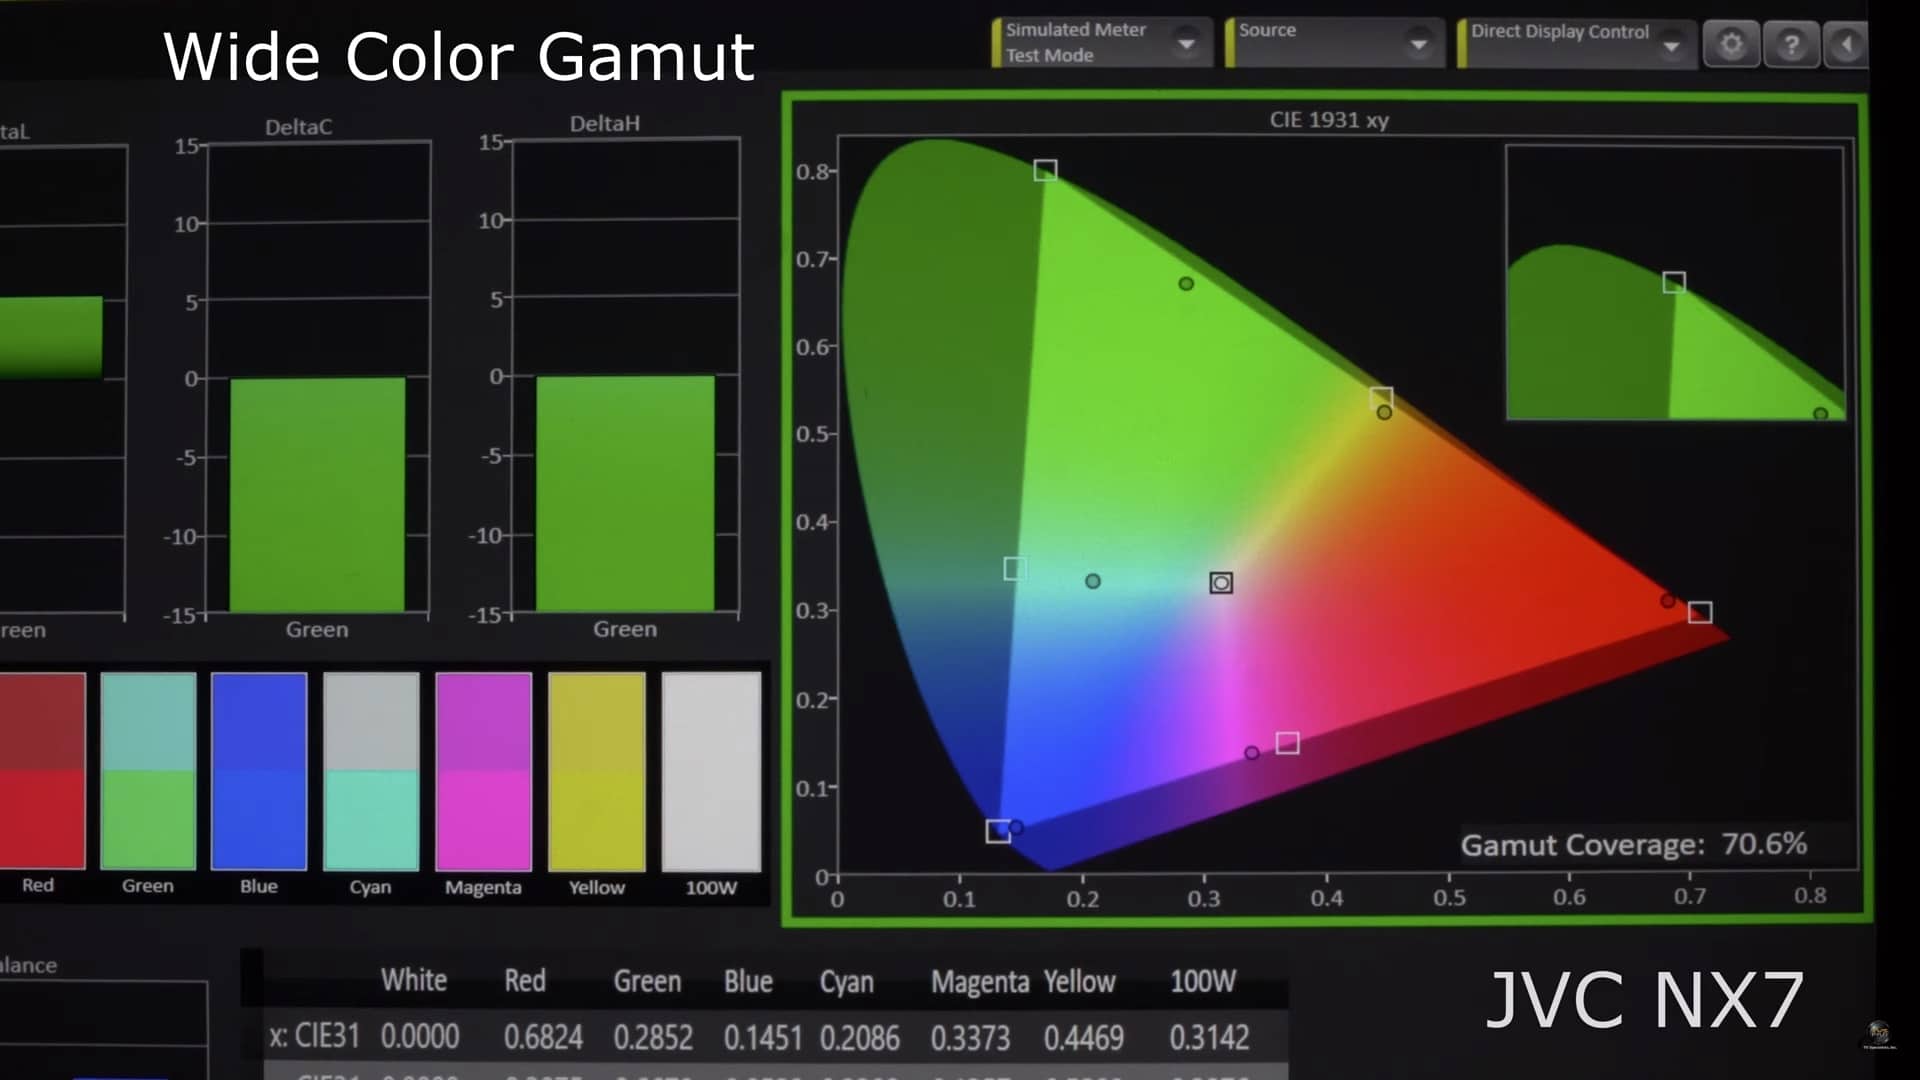Click the Magenta column header in table
1920x1080 pixels.
(x=980, y=982)
